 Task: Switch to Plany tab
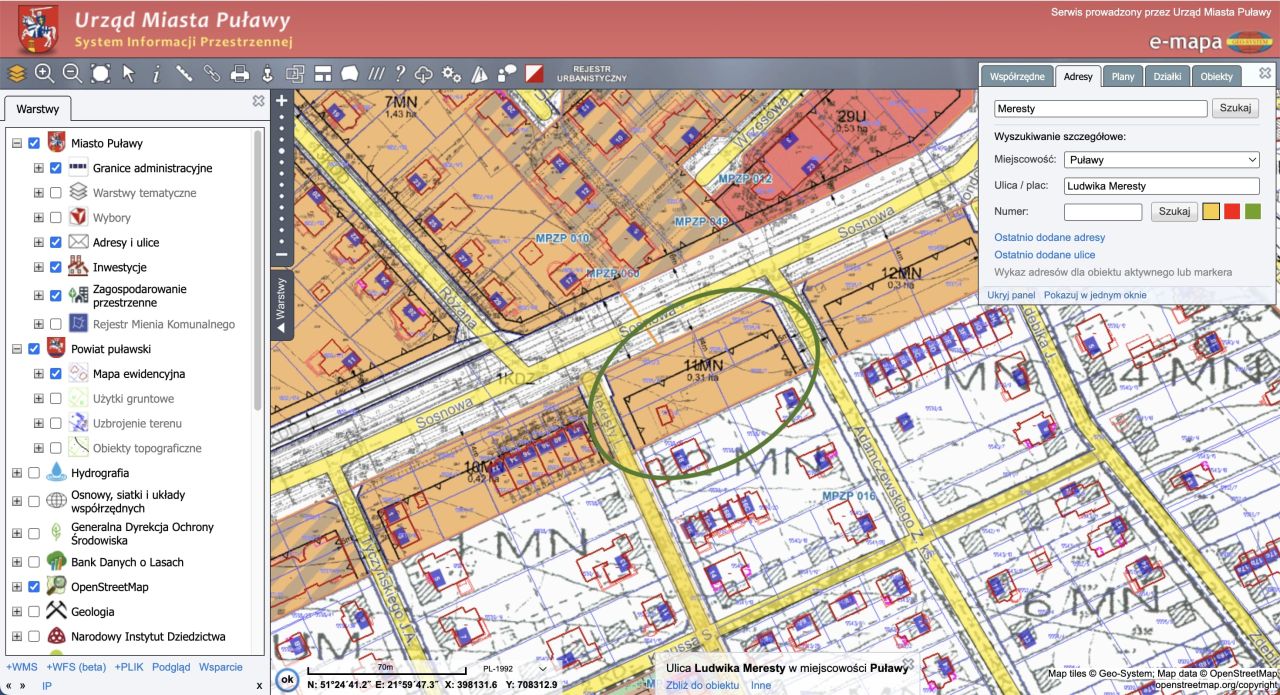pos(1123,76)
